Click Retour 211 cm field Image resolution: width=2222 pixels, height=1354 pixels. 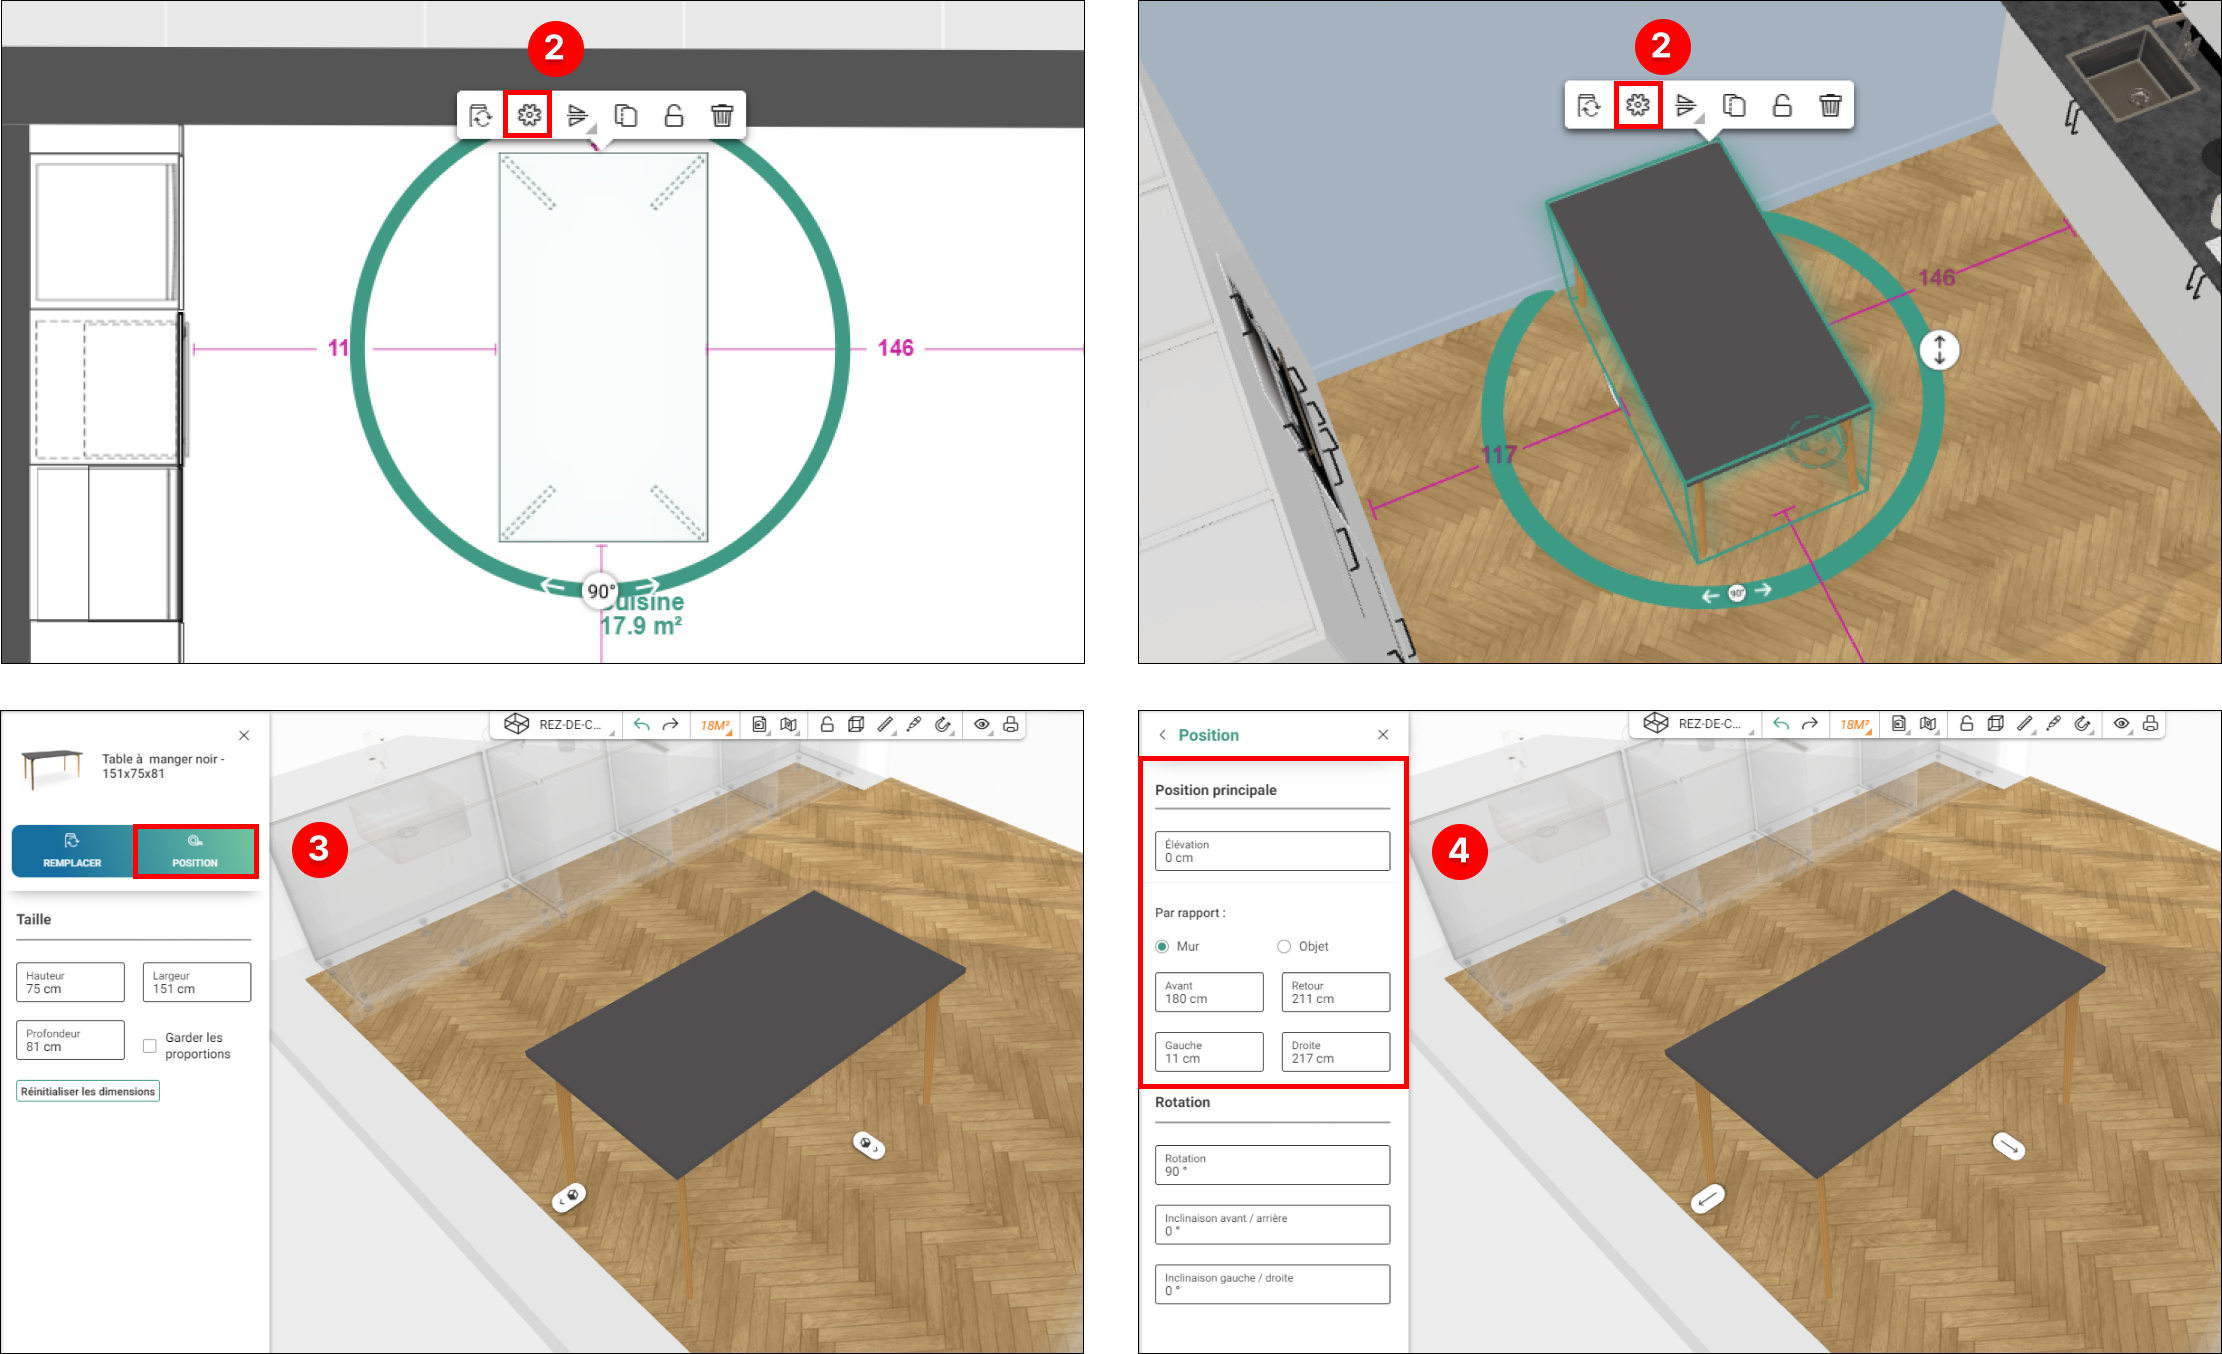(x=1336, y=992)
